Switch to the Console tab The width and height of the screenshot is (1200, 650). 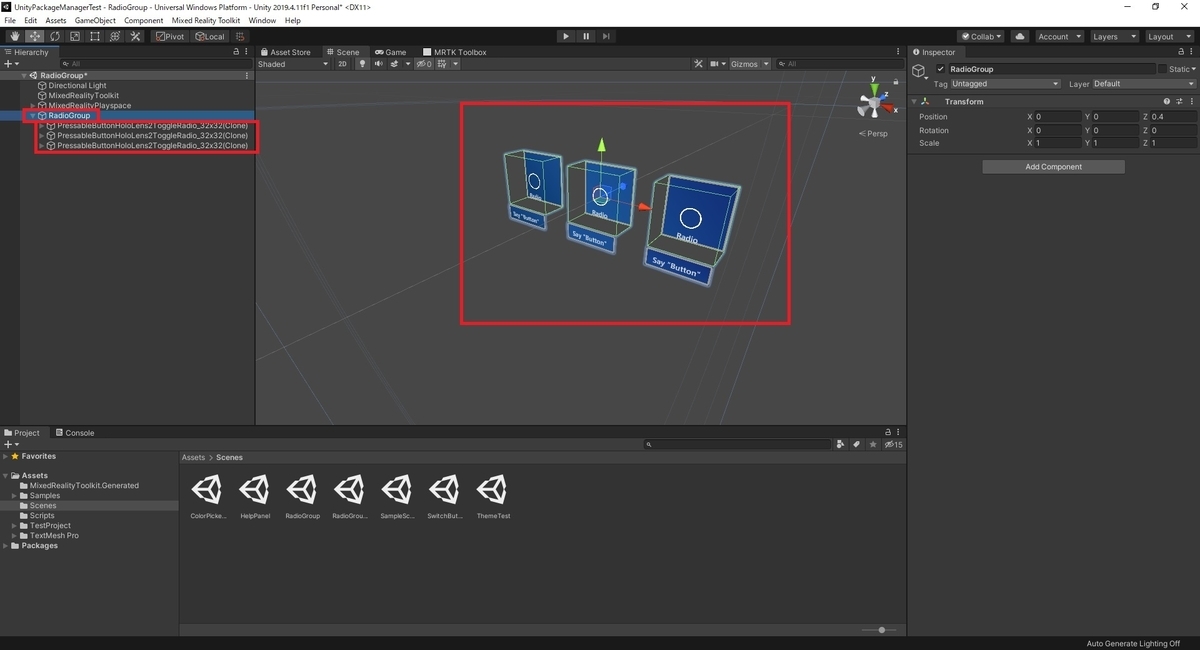[74, 433]
